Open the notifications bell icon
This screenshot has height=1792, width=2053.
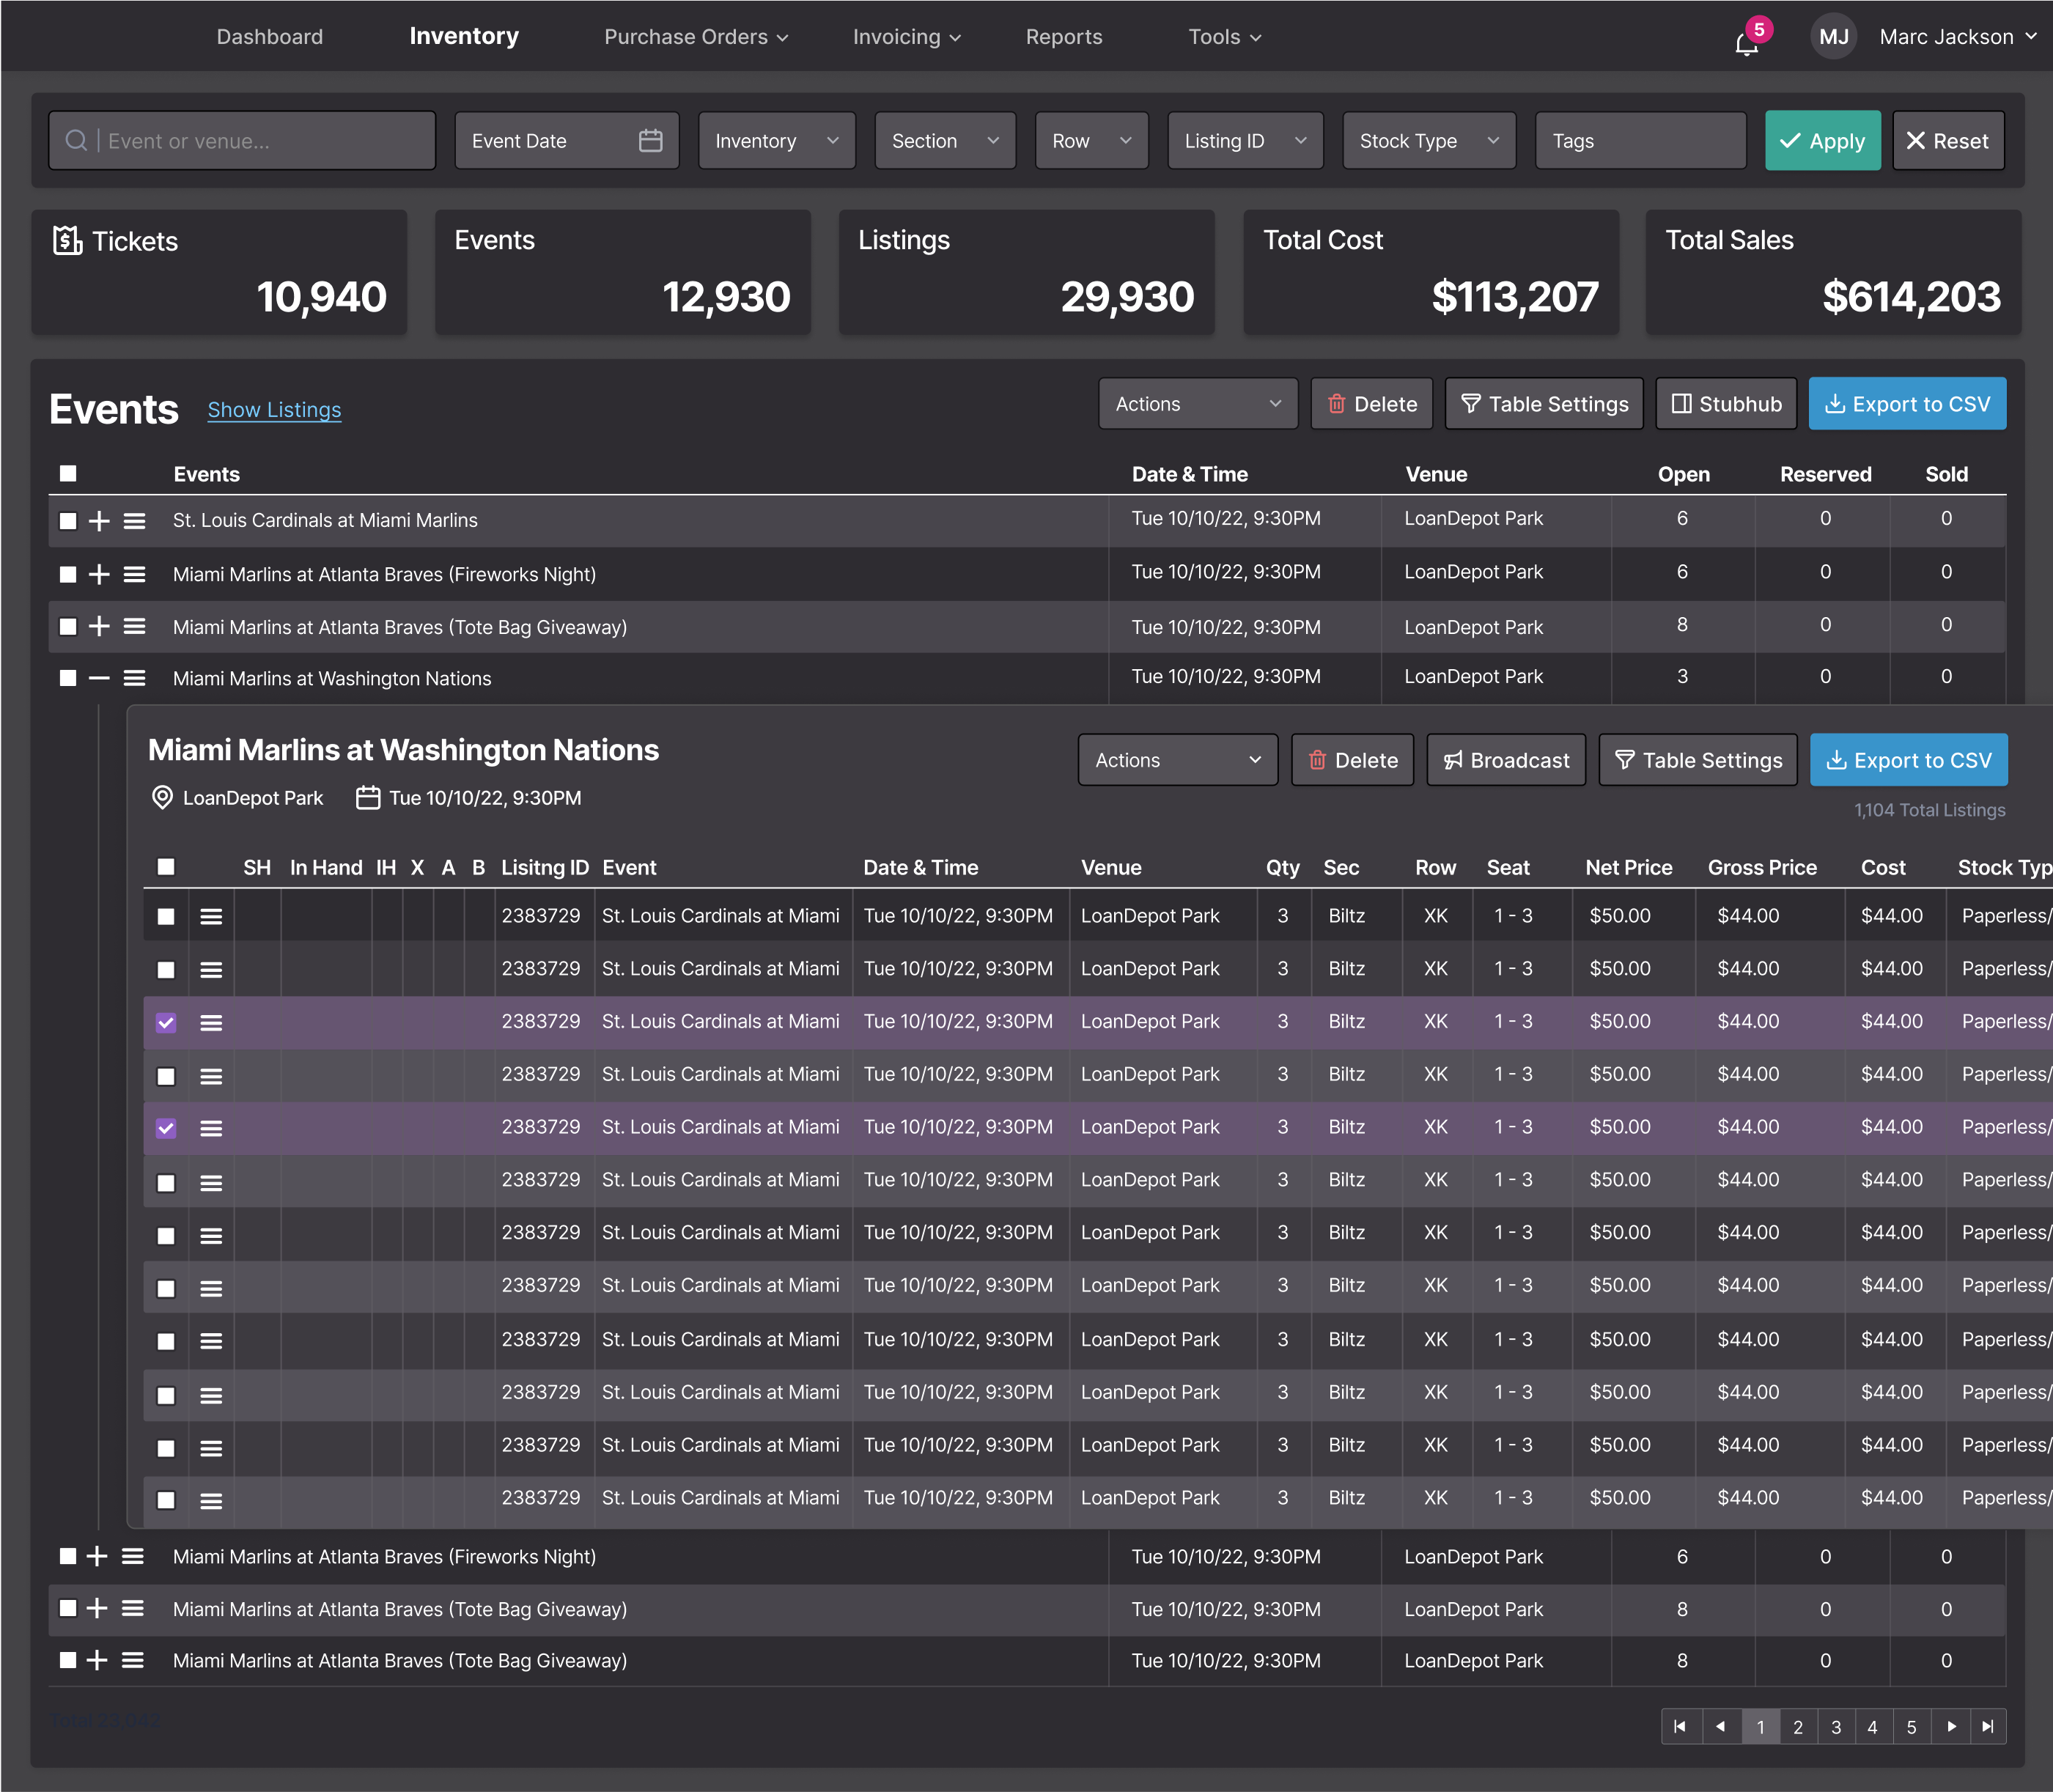(1746, 43)
